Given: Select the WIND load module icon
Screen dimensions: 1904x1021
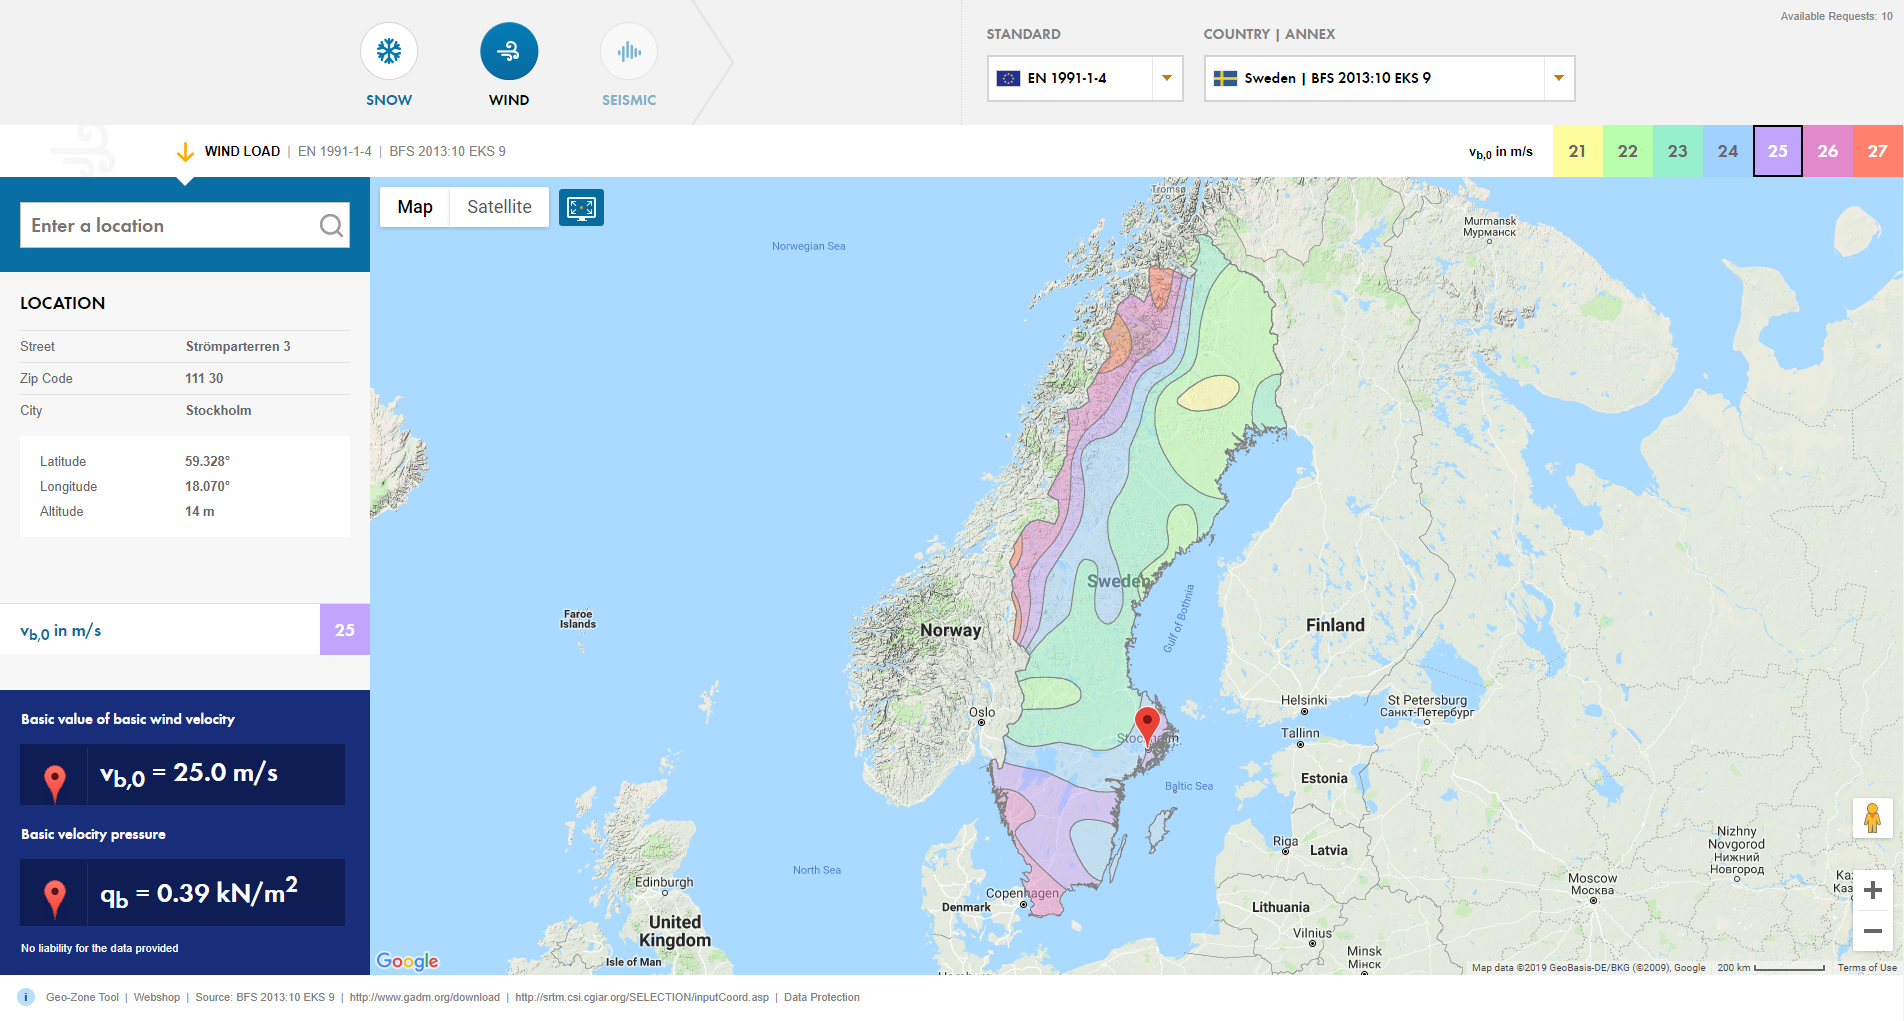Looking at the screenshot, I should pyautogui.click(x=509, y=49).
